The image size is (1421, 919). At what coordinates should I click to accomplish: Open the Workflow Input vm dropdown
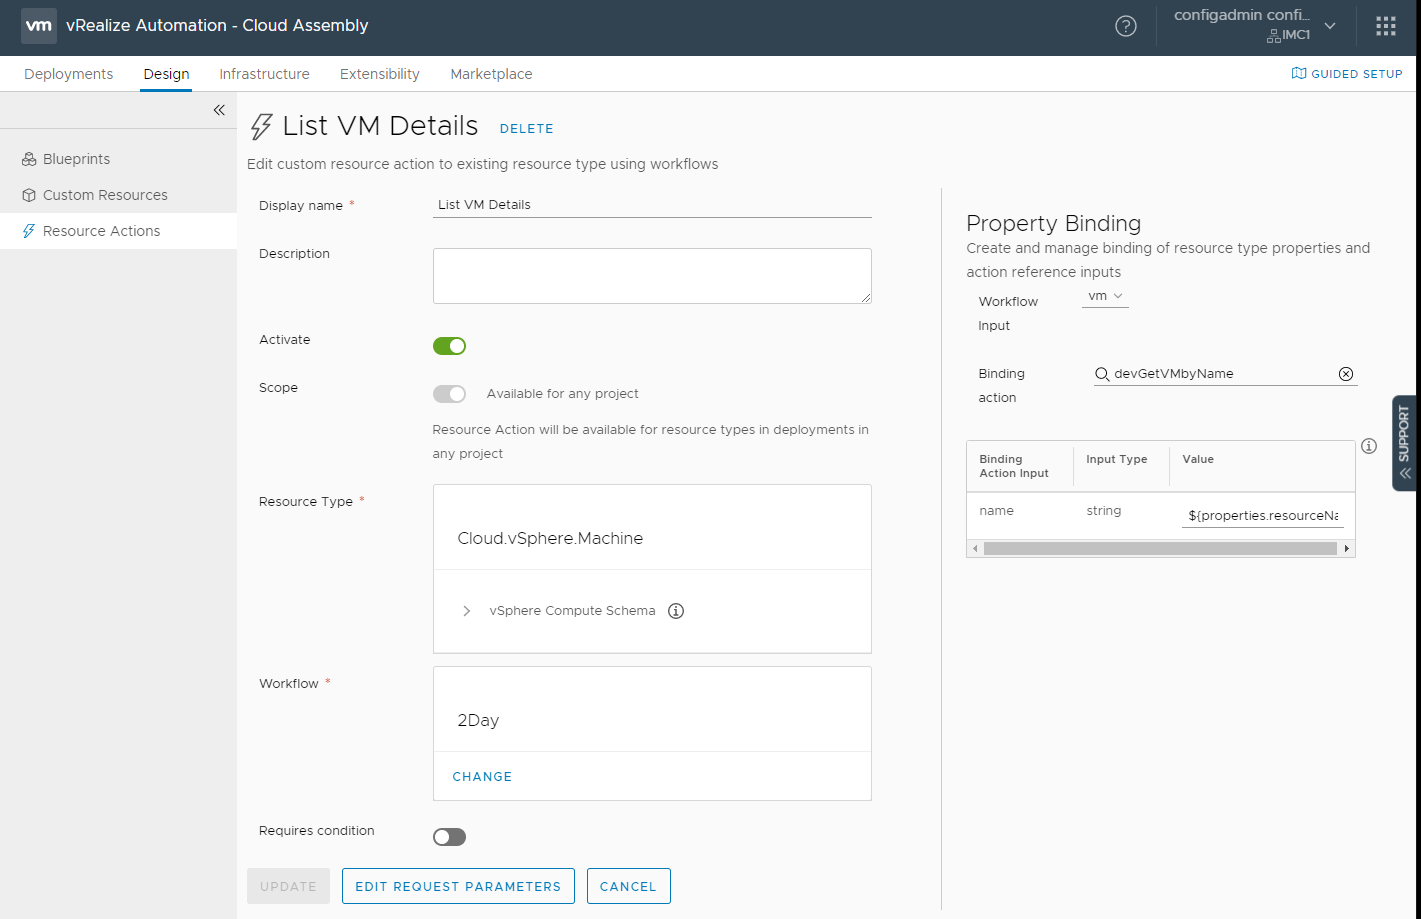pos(1105,297)
